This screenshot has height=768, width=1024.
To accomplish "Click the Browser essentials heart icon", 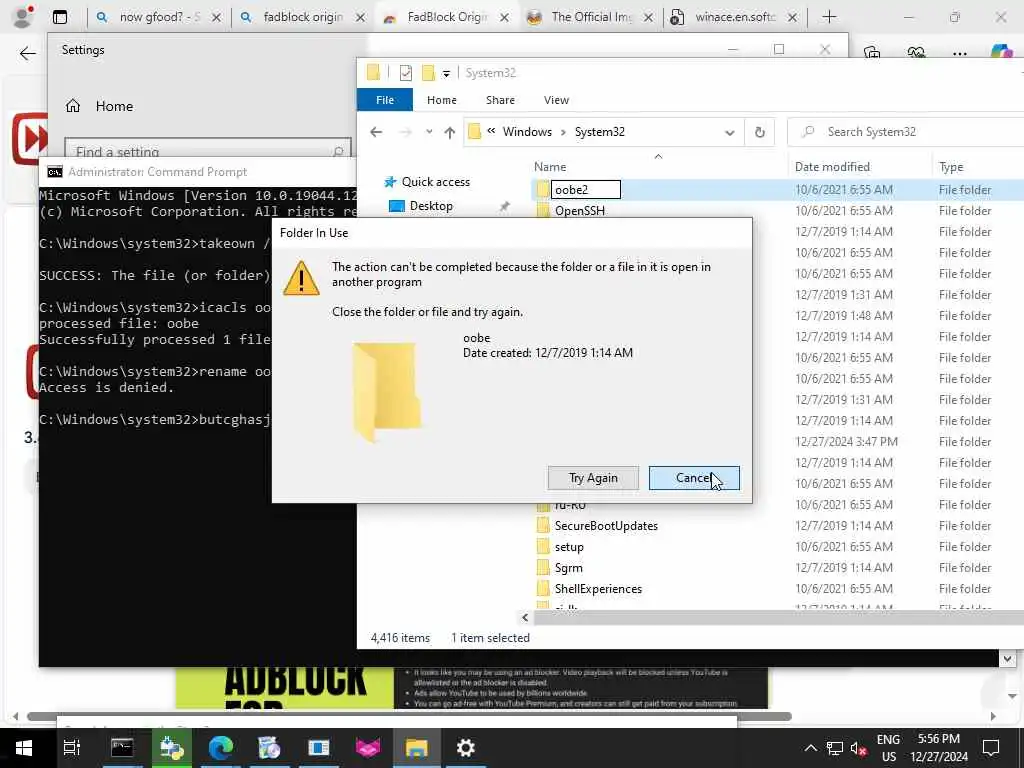I will pyautogui.click(x=916, y=53).
